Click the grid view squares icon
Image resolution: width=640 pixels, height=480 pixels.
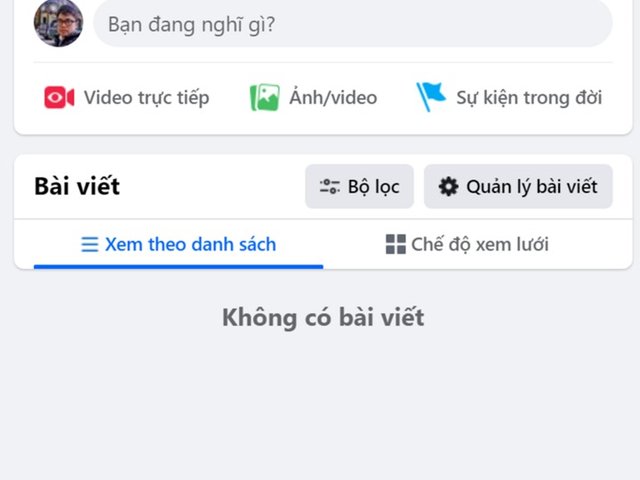pyautogui.click(x=396, y=245)
